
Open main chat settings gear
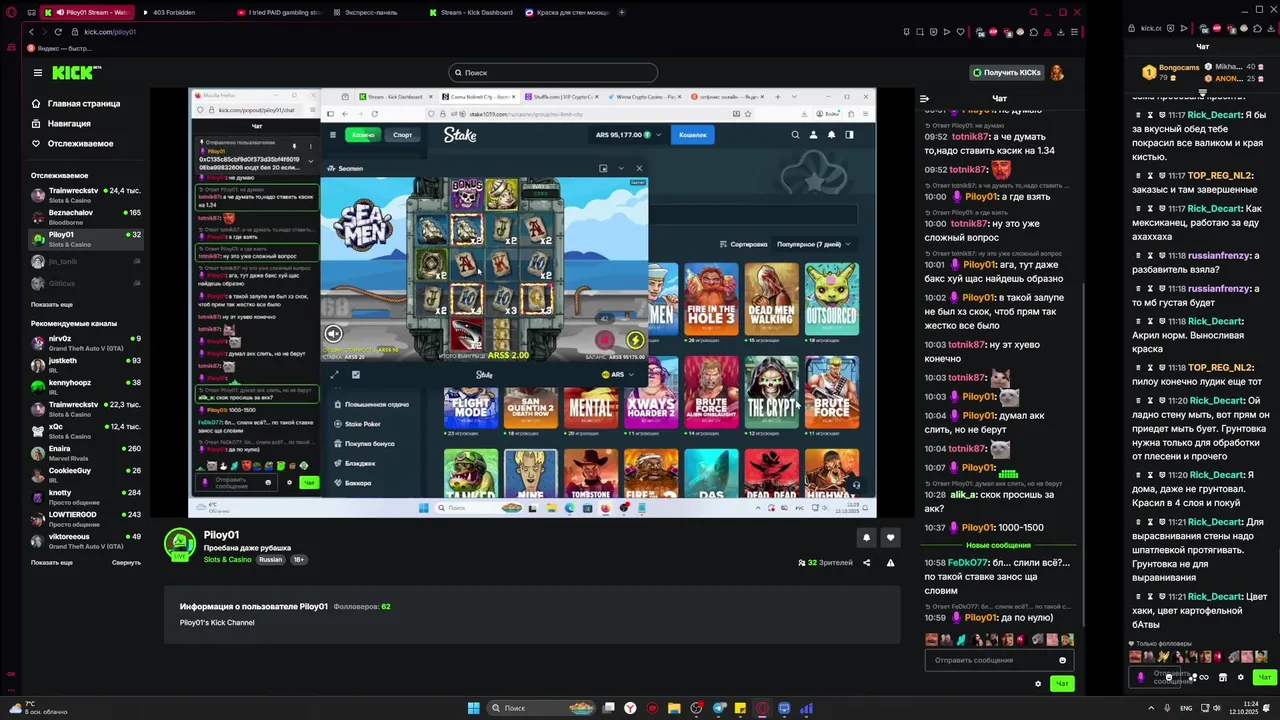1038,684
